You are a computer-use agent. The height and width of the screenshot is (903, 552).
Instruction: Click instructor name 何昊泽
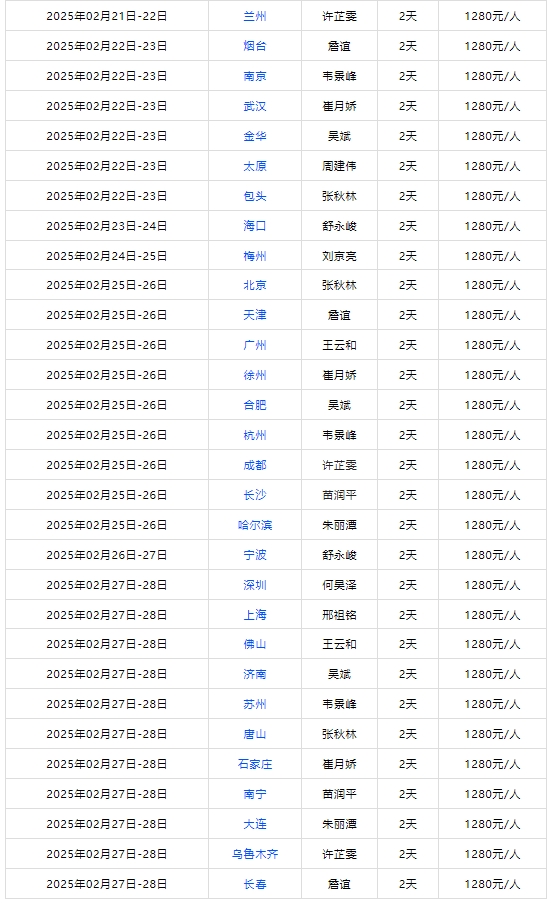pos(339,585)
